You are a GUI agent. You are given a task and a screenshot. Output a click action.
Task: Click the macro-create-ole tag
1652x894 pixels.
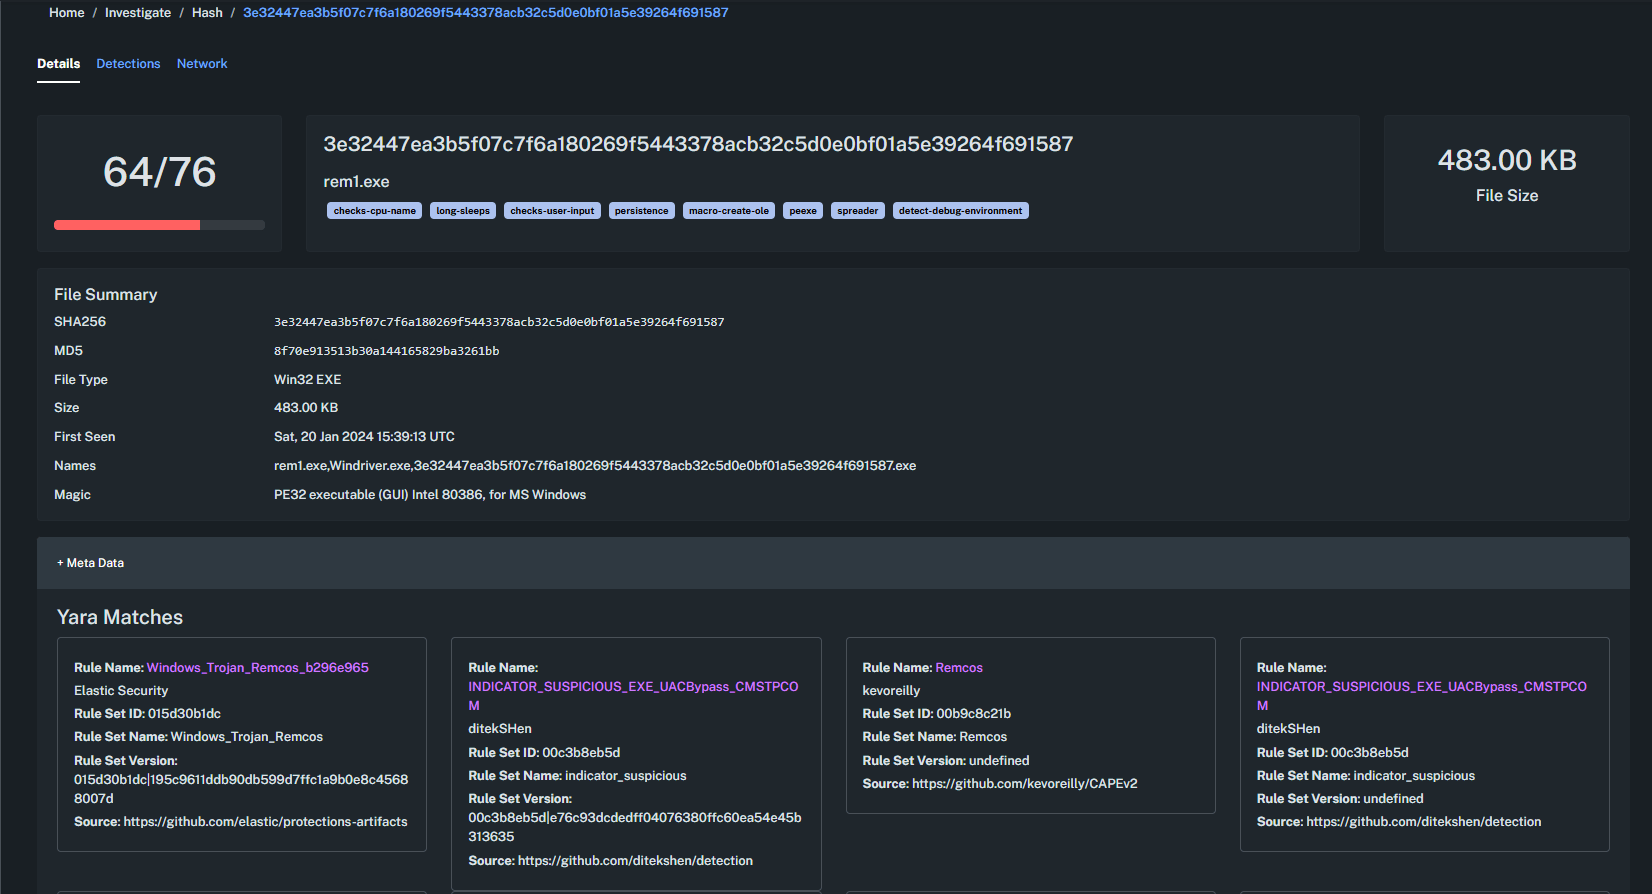[x=728, y=211]
